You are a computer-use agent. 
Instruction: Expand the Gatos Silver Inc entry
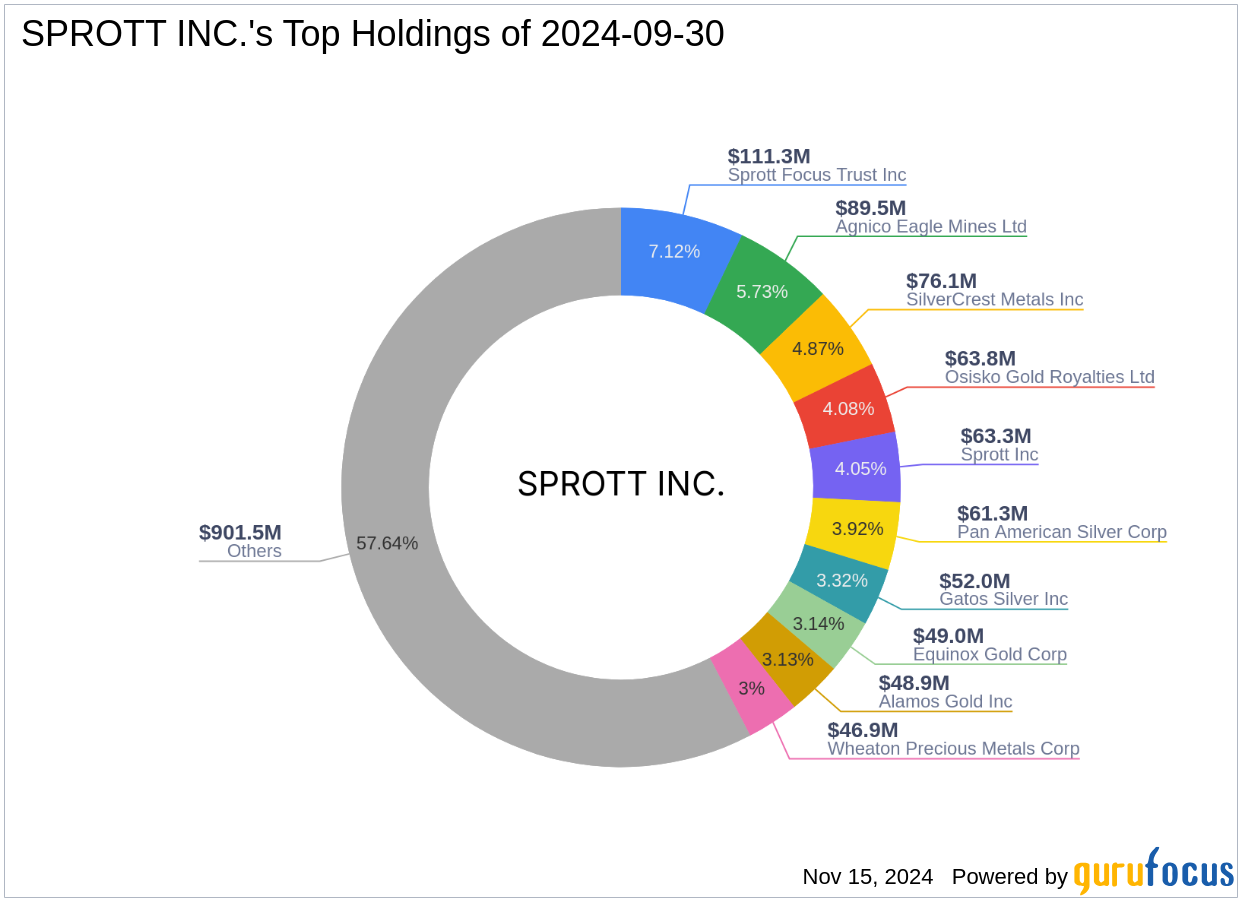1003,599
